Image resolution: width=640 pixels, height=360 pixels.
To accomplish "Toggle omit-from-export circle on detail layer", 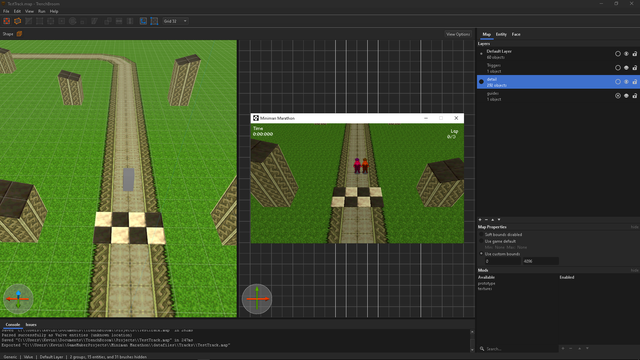I will (618, 82).
